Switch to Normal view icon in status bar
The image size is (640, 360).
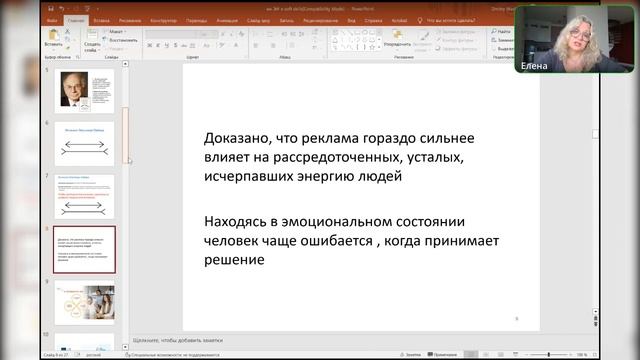pyautogui.click(x=471, y=355)
